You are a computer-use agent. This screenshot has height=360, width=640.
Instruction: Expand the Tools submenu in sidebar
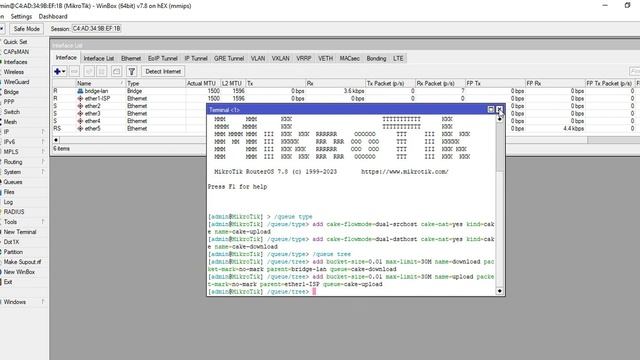tap(43, 222)
